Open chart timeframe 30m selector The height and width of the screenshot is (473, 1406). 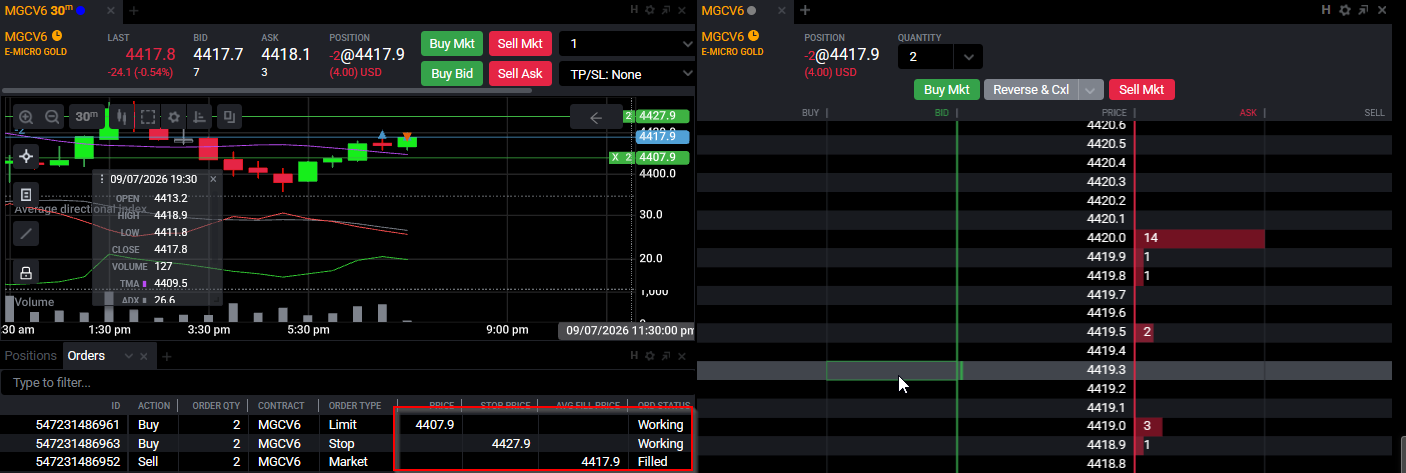87,117
